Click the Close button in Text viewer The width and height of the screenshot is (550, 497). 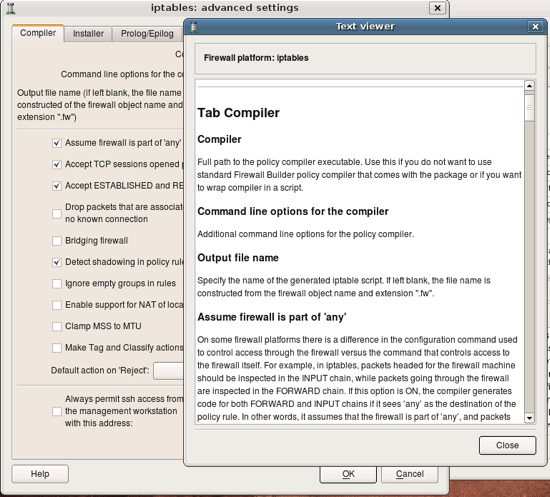click(507, 445)
